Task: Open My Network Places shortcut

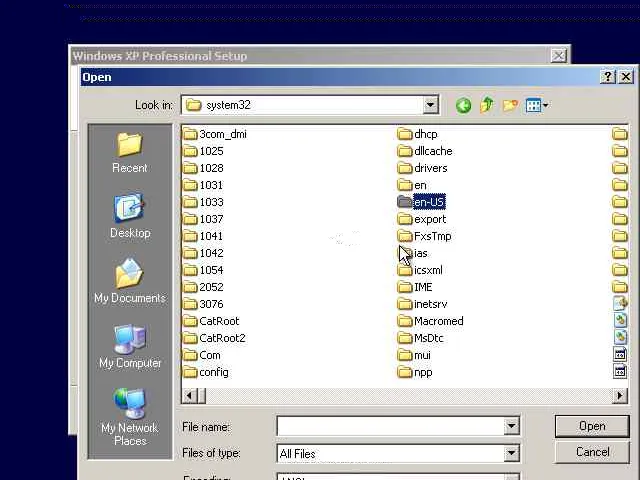Action: (x=130, y=416)
